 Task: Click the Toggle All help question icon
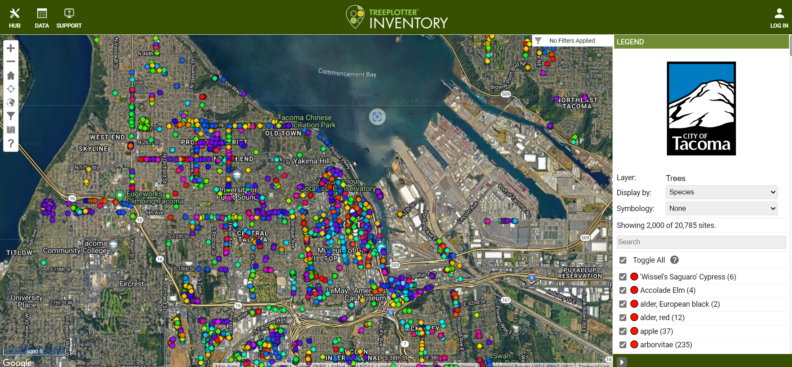(x=674, y=260)
